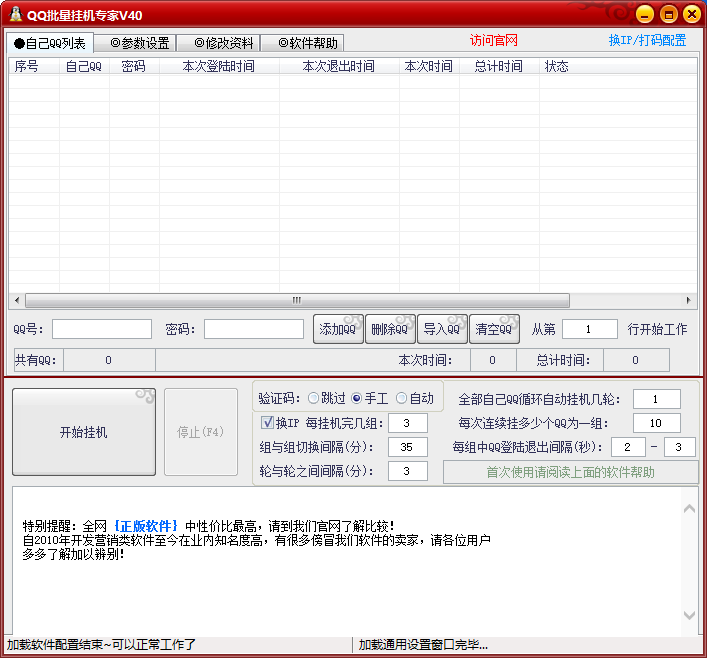This screenshot has width=707, height=658.
Task: Click the 导入QQ button
Action: click(x=441, y=329)
